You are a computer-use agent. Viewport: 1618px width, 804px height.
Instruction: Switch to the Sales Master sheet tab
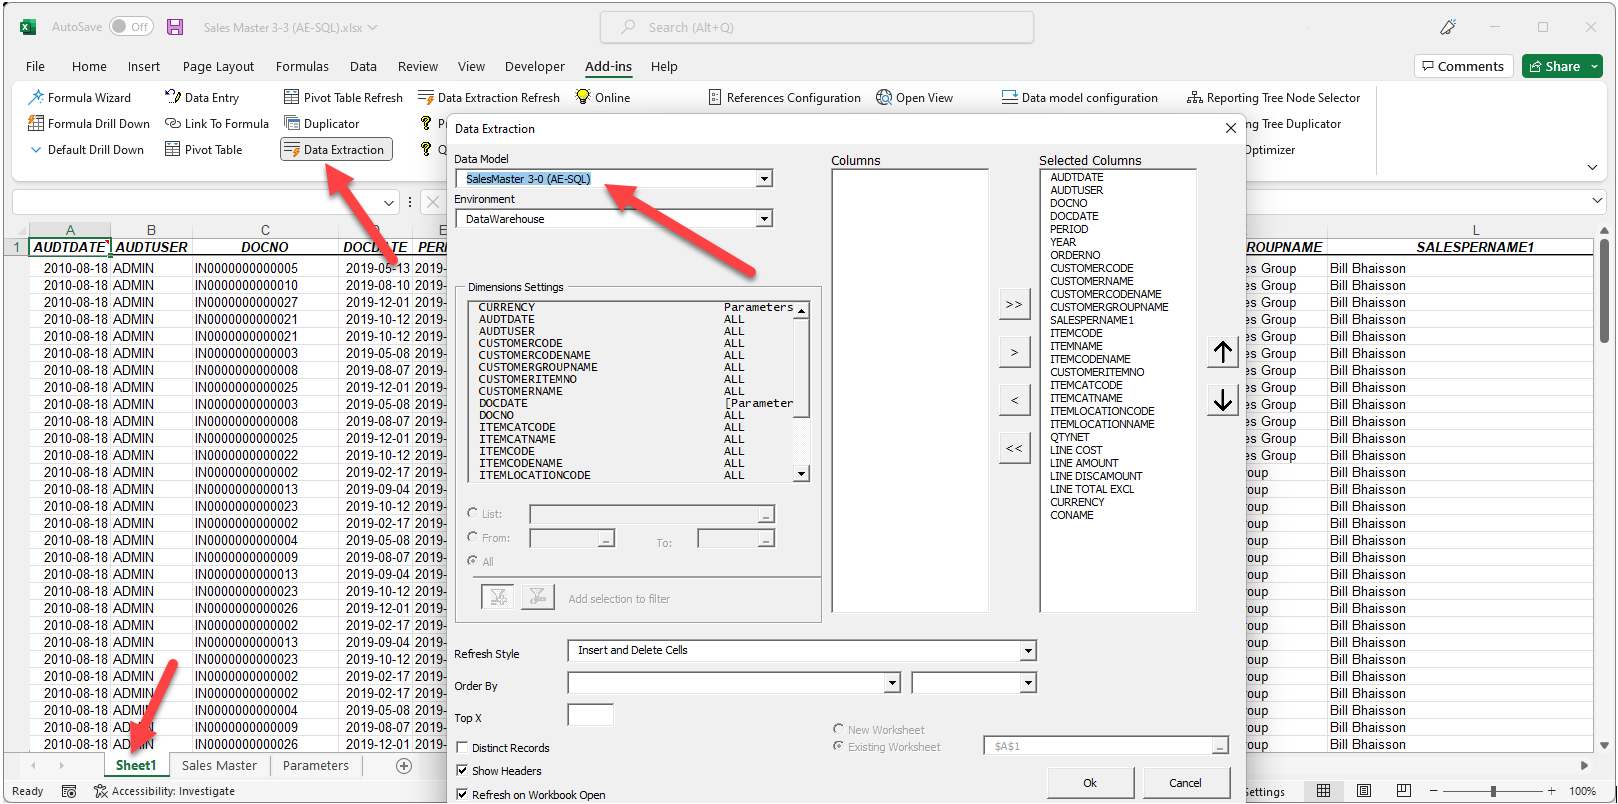click(219, 766)
